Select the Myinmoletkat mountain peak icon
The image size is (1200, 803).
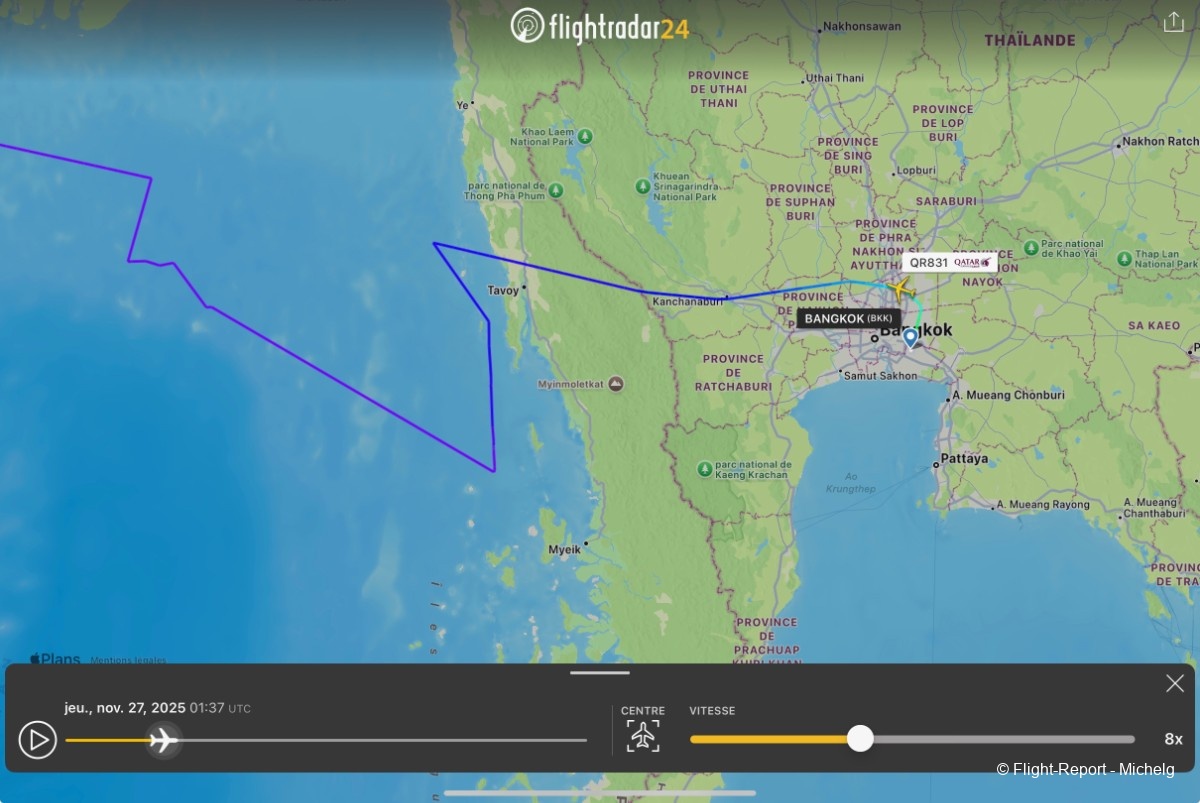[x=616, y=384]
